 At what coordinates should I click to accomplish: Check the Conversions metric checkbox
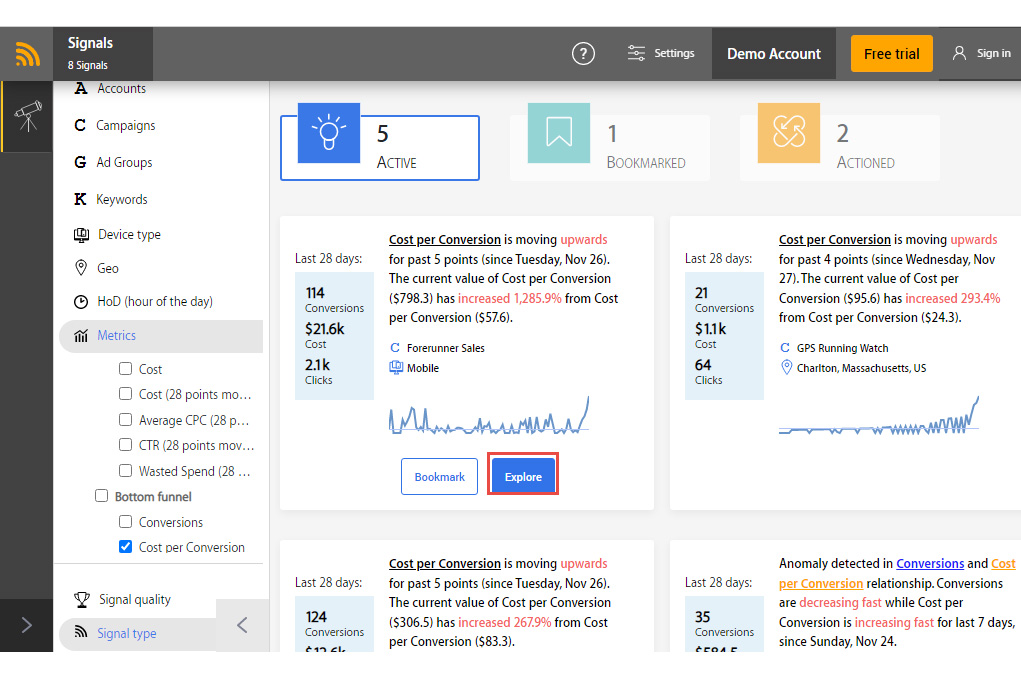tap(126, 521)
